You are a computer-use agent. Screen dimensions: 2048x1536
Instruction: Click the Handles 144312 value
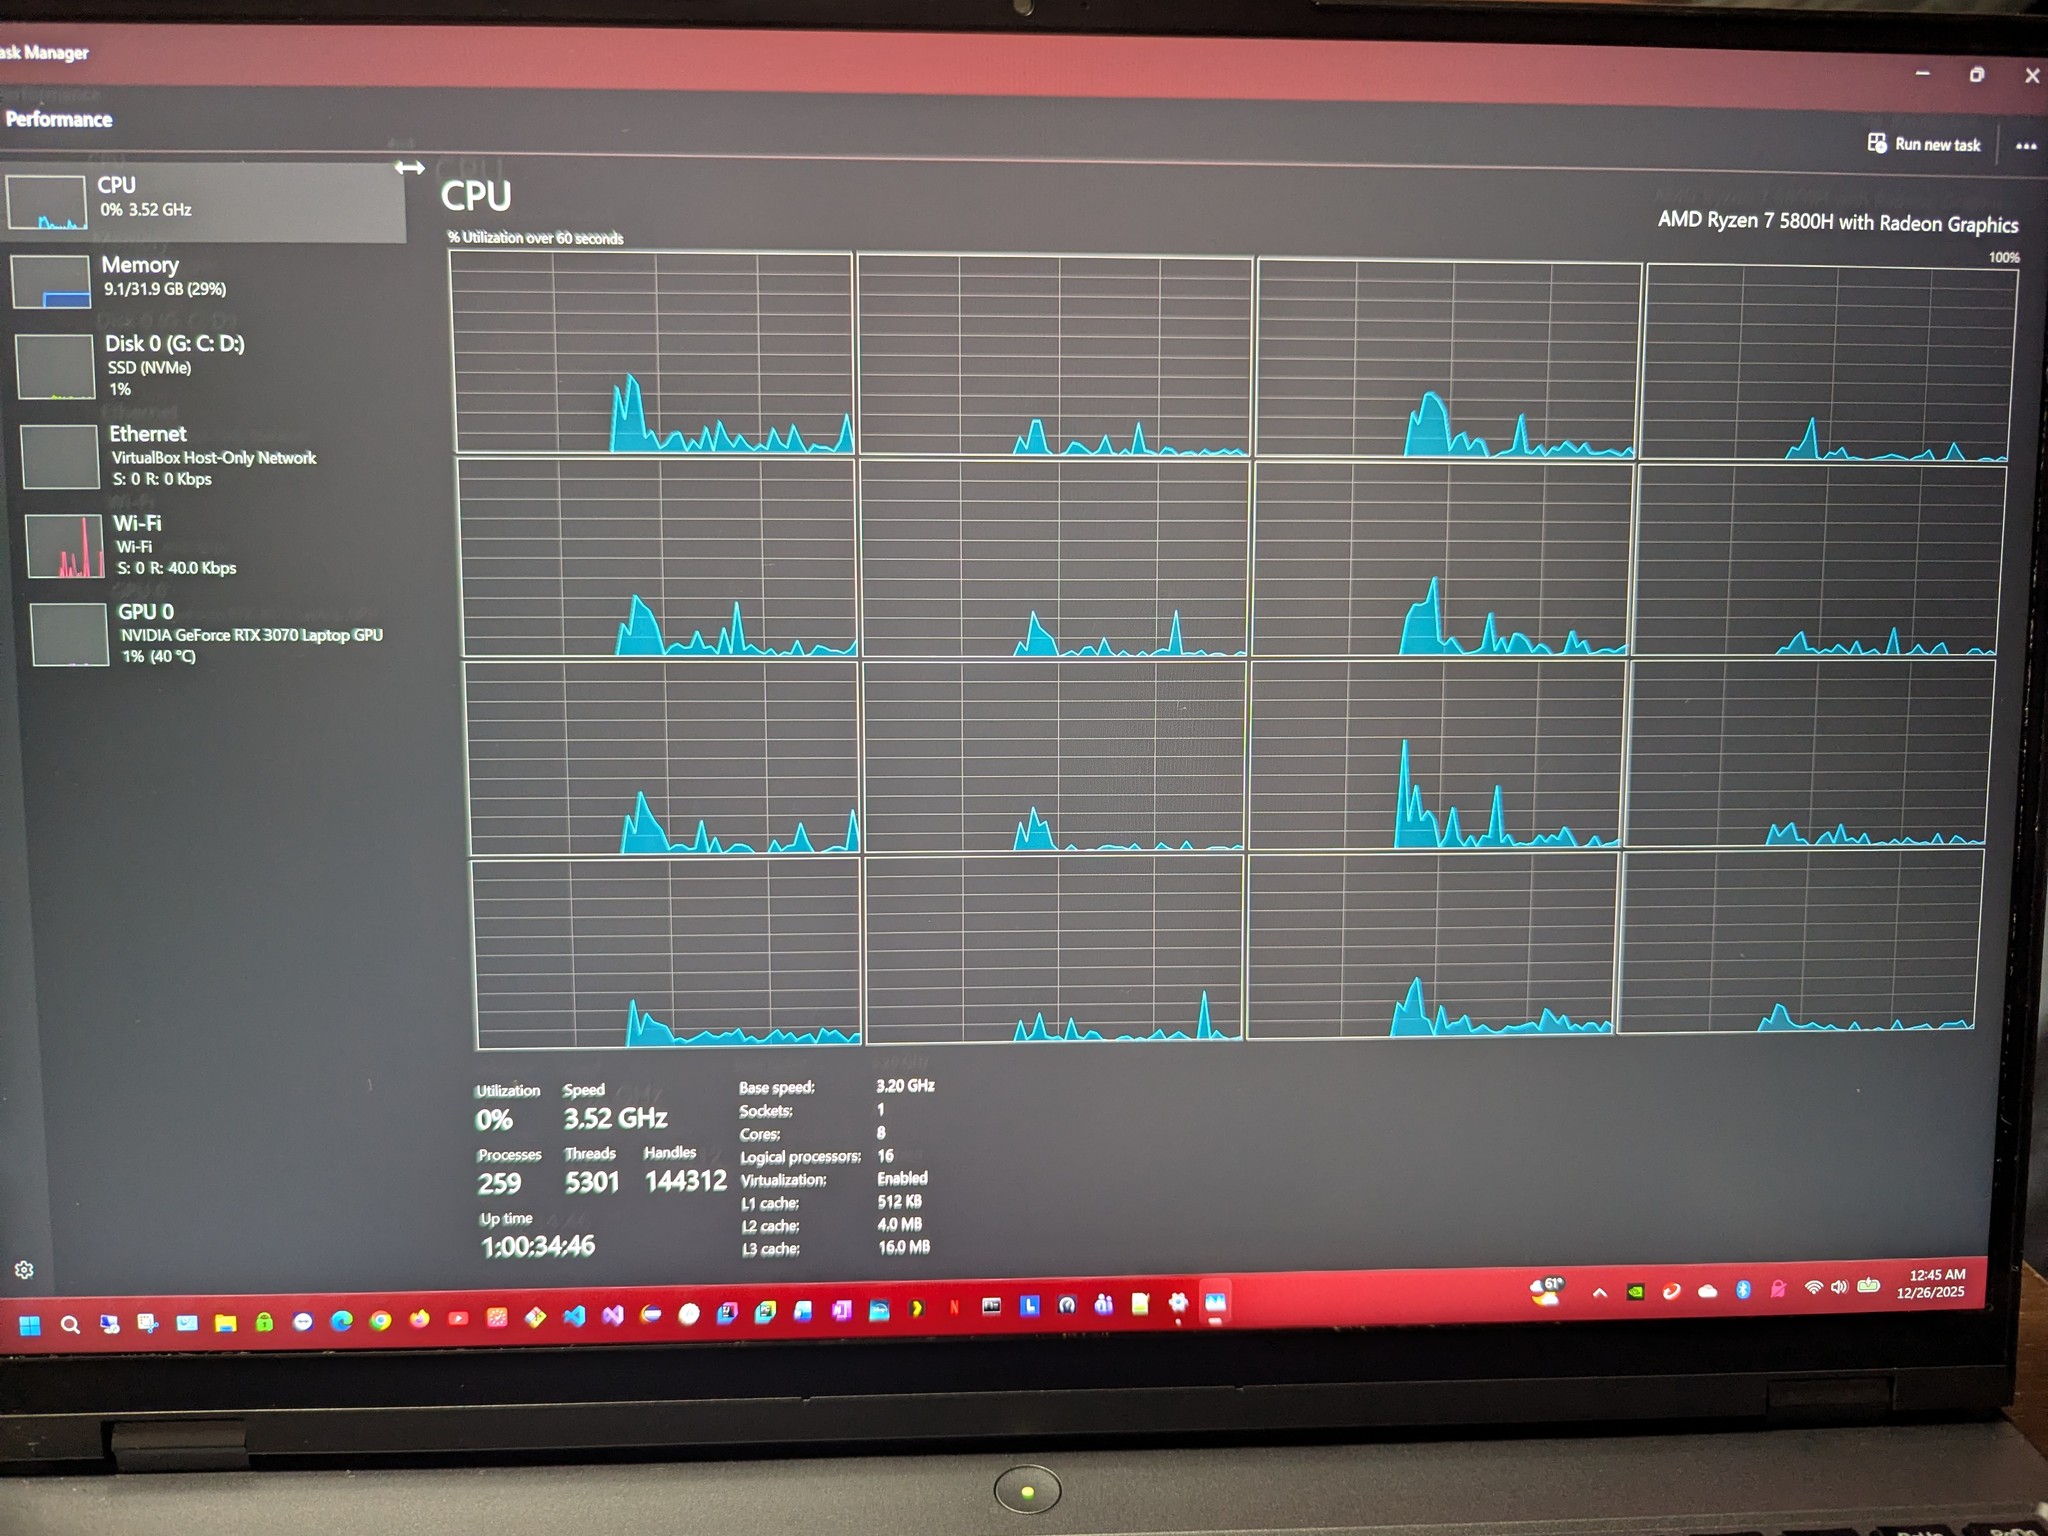point(685,1181)
